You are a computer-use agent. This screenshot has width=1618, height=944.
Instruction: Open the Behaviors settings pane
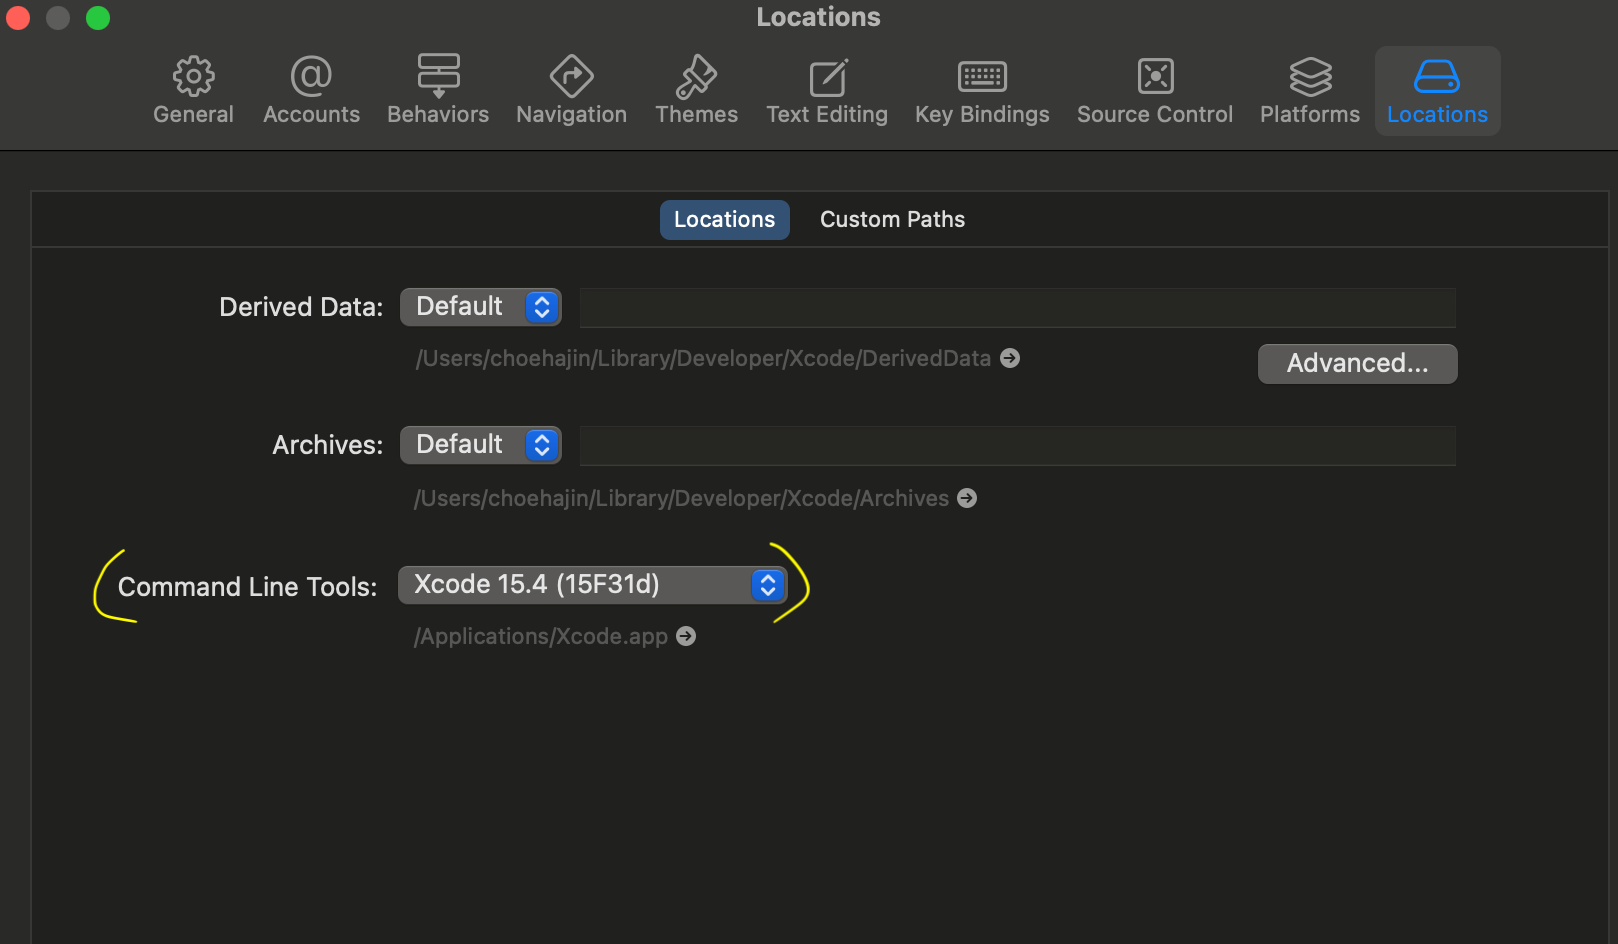coord(438,91)
